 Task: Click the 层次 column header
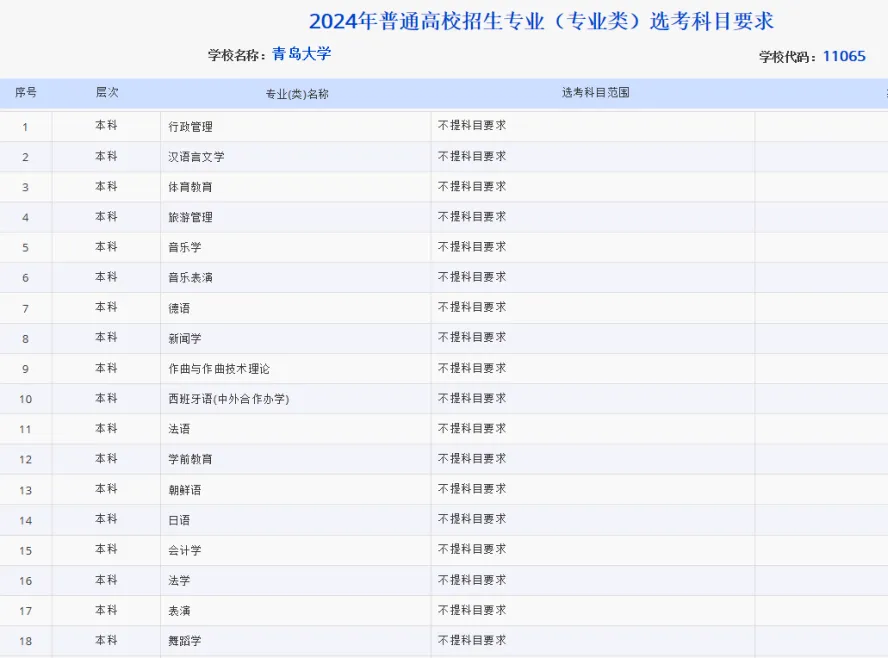coord(106,92)
